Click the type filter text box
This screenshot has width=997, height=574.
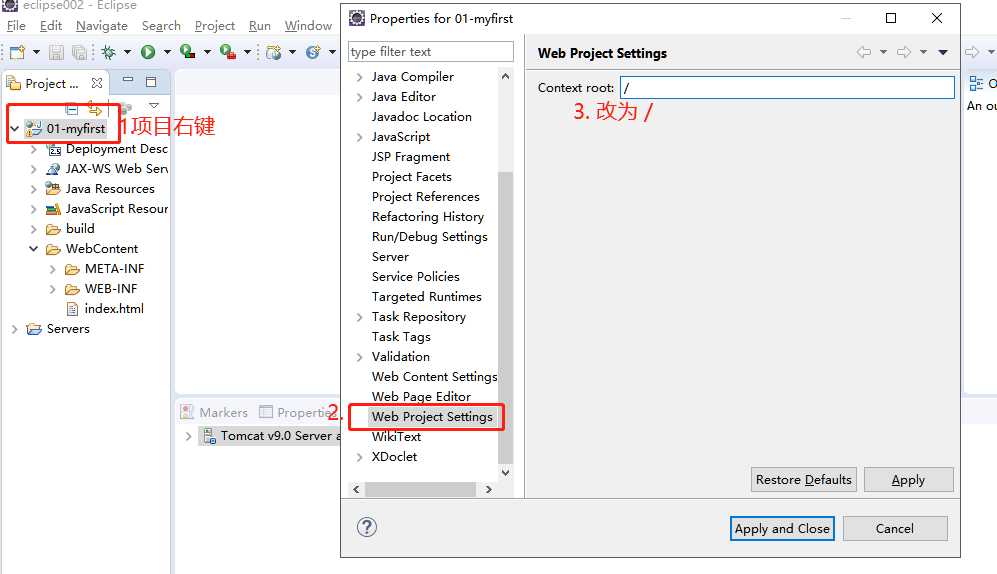coord(430,51)
